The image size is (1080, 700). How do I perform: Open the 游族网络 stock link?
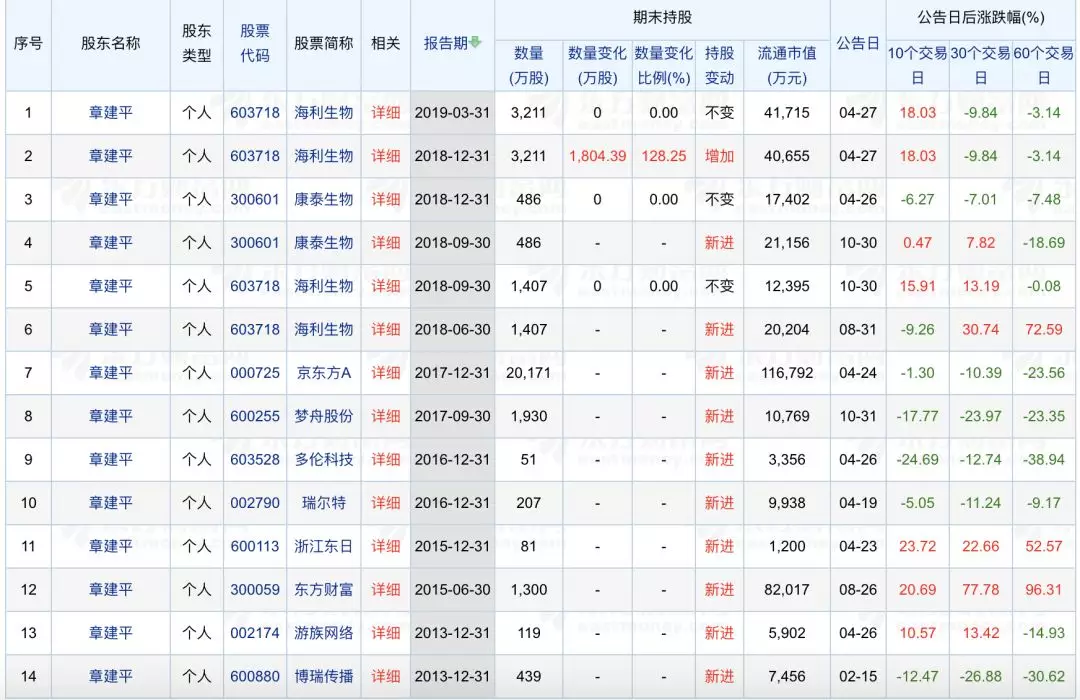pos(323,633)
